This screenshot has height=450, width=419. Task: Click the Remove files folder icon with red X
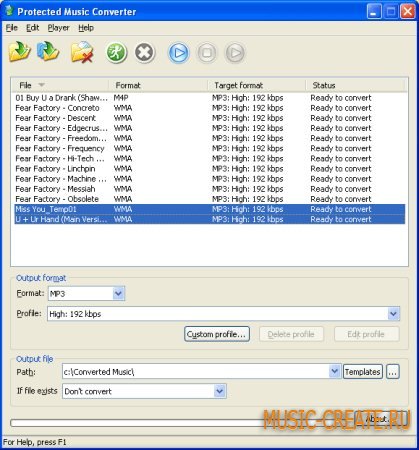point(82,52)
